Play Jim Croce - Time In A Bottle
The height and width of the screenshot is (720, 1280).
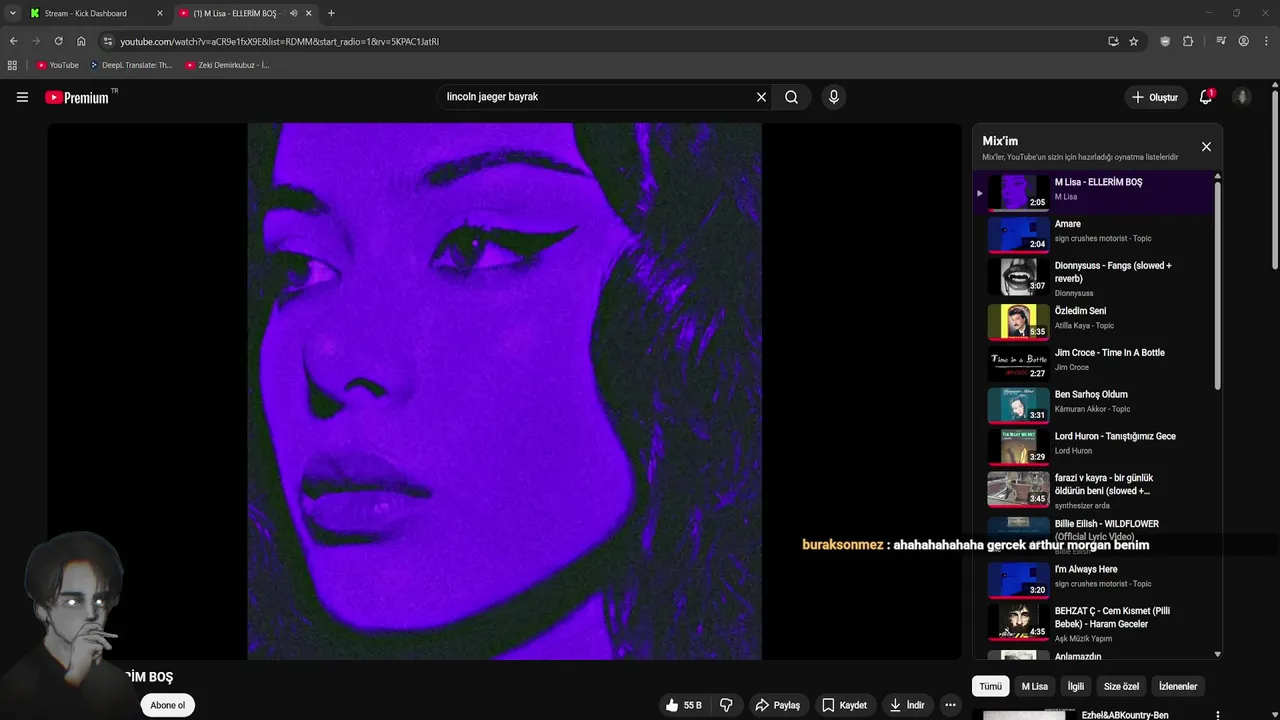pyautogui.click(x=1096, y=363)
